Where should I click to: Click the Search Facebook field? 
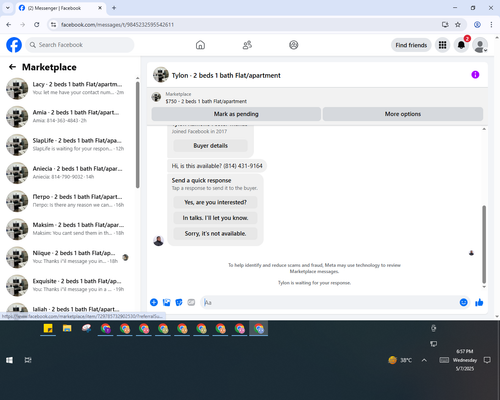point(80,45)
